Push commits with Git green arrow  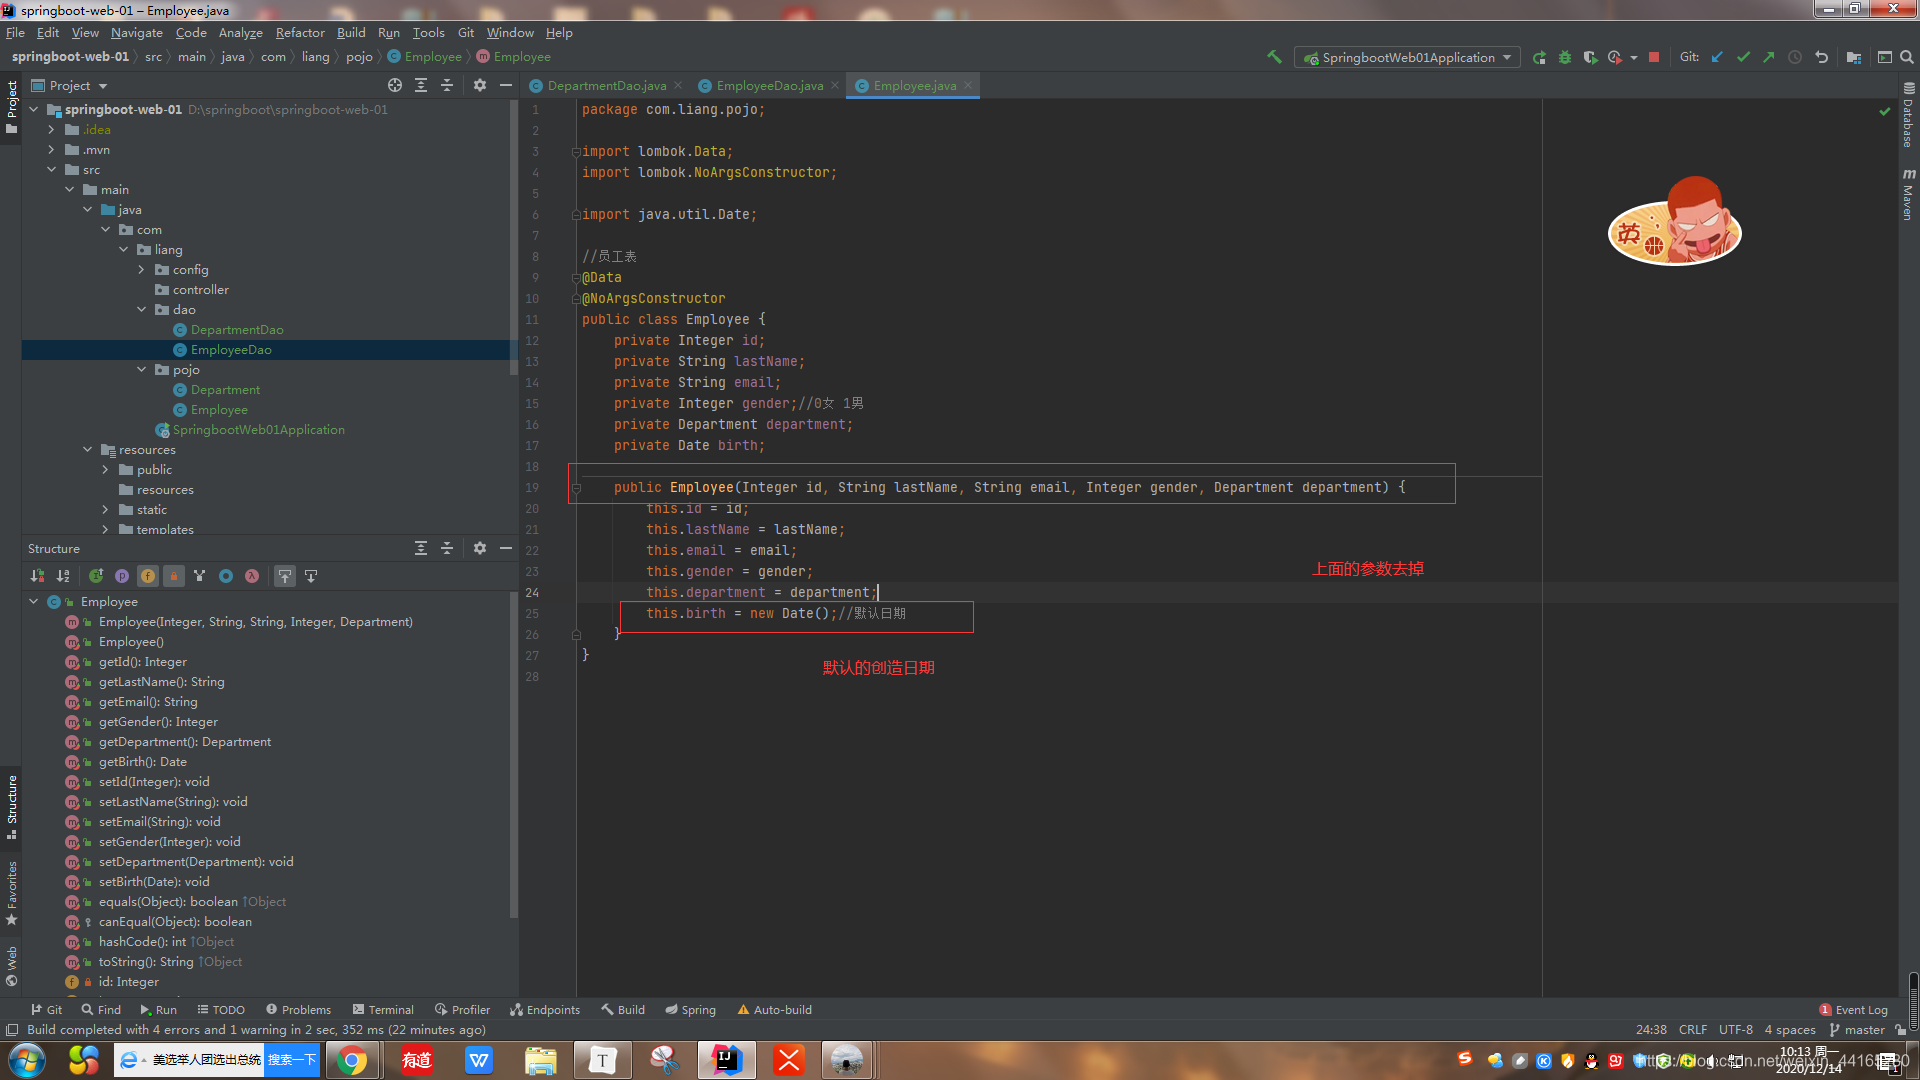point(1769,57)
